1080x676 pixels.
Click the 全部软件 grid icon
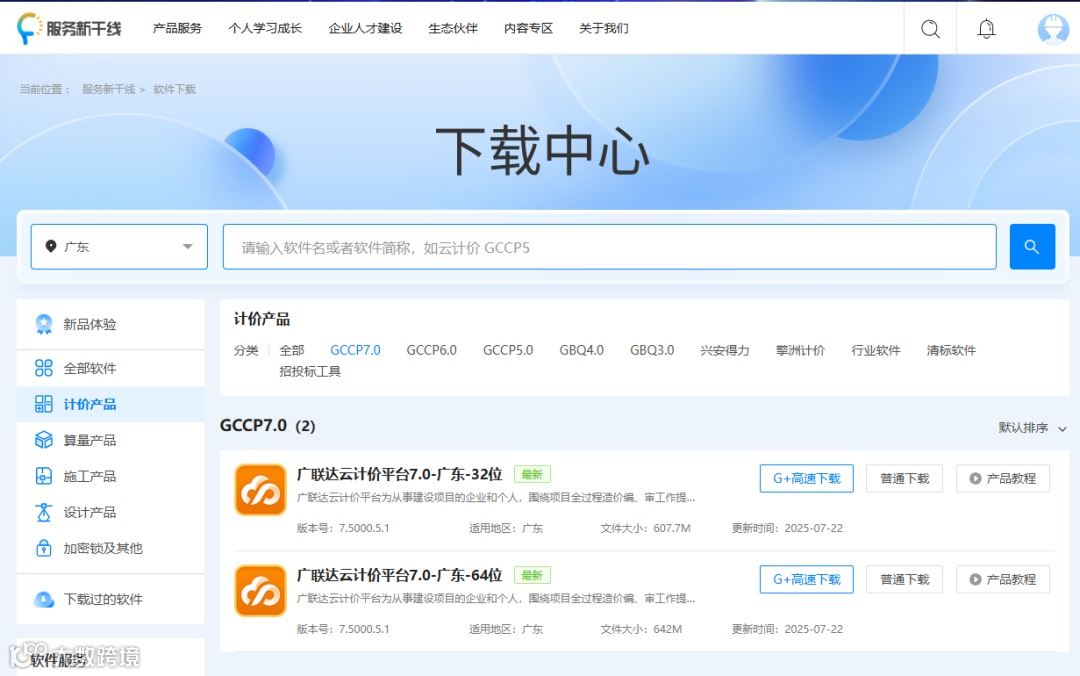coord(43,368)
